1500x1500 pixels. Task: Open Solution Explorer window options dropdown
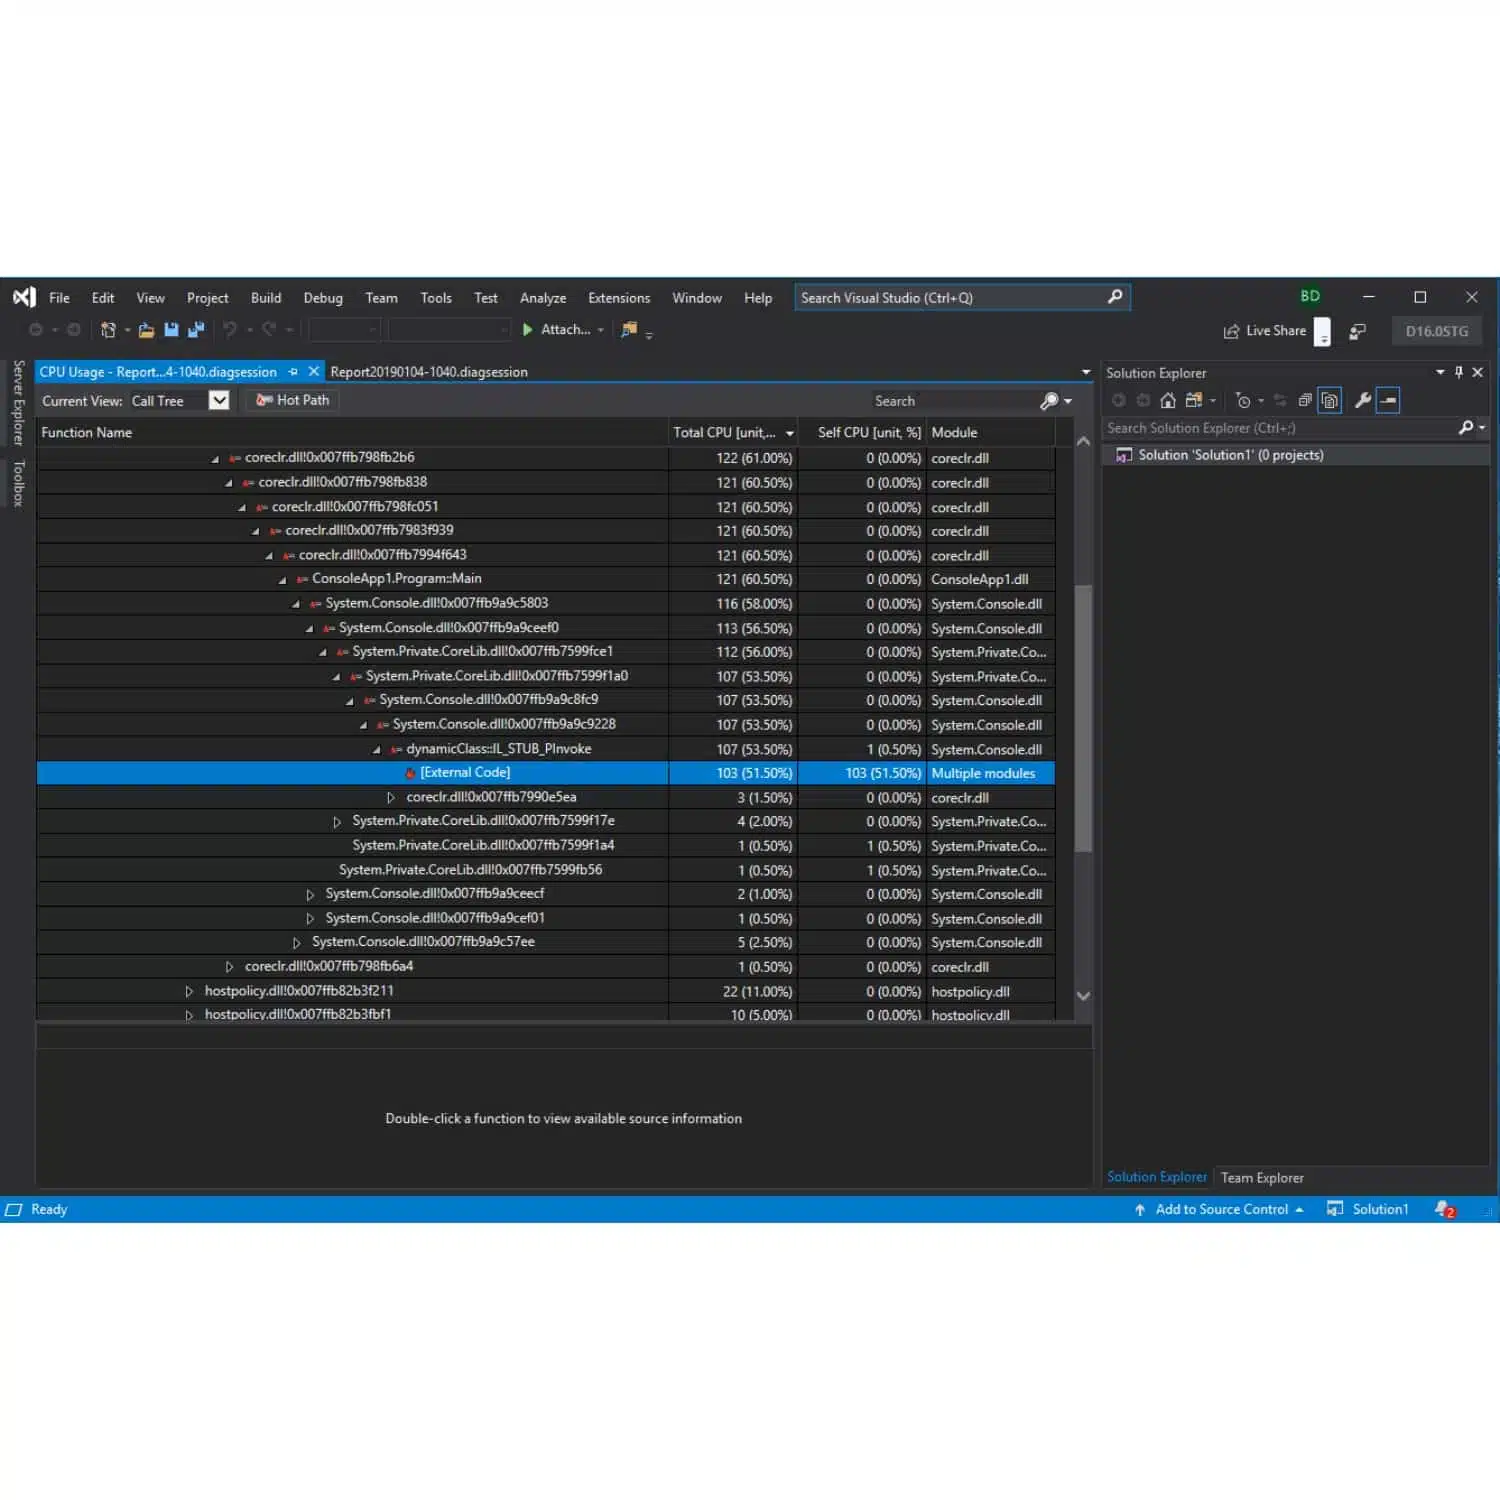(x=1440, y=372)
